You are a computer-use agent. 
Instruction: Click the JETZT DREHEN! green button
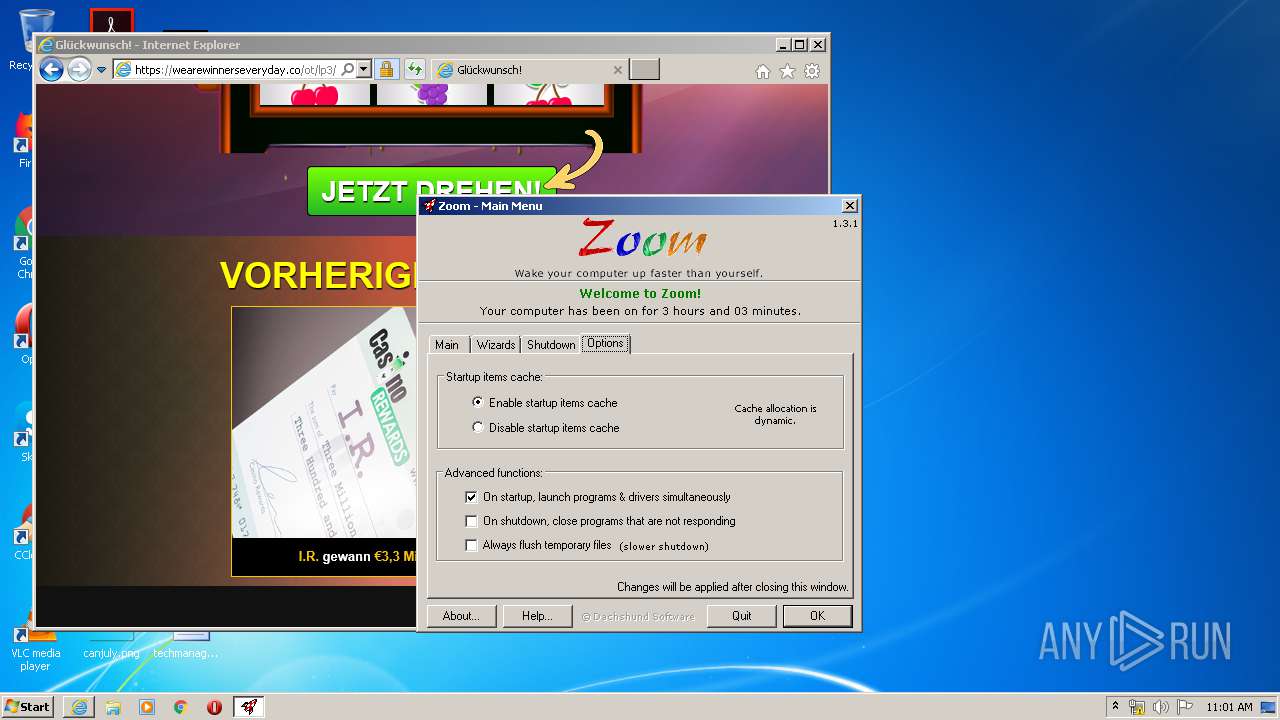[x=431, y=191]
